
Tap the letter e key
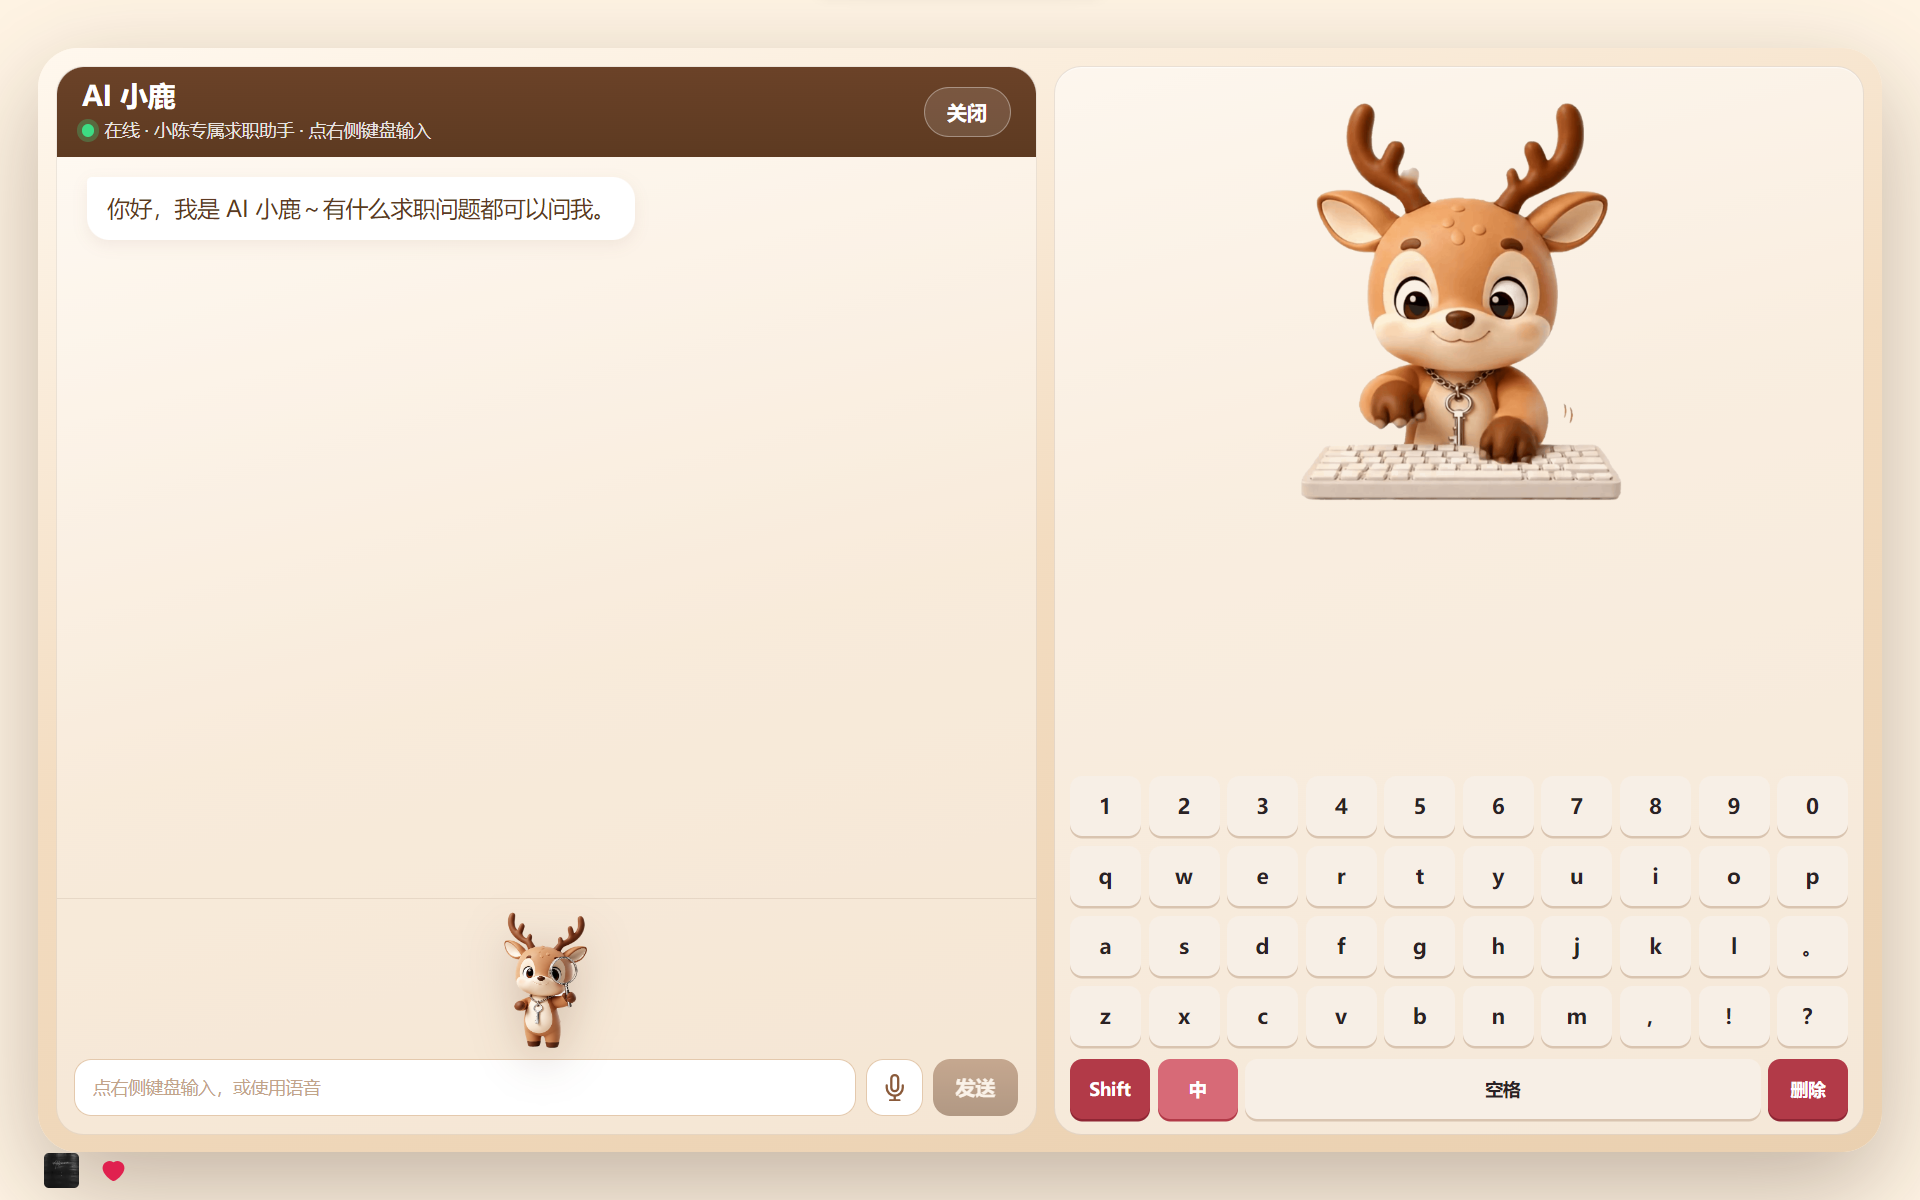pyautogui.click(x=1262, y=876)
